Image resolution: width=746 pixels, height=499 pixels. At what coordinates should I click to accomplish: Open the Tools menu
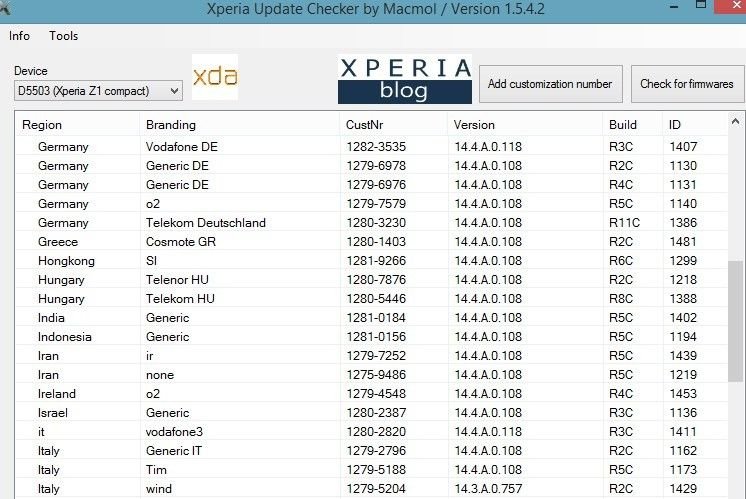click(63, 36)
